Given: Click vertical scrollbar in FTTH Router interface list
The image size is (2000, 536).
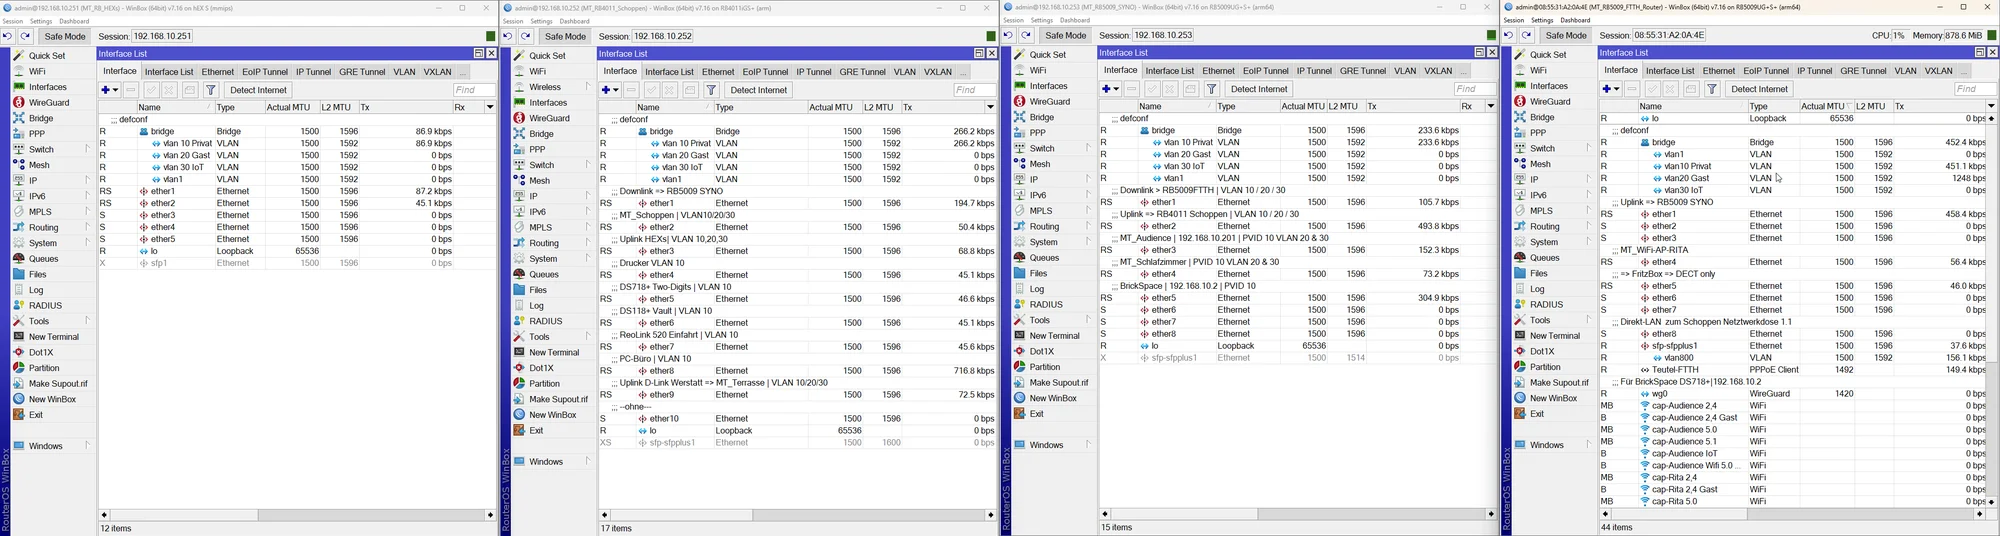Looking at the screenshot, I should point(1991,310).
